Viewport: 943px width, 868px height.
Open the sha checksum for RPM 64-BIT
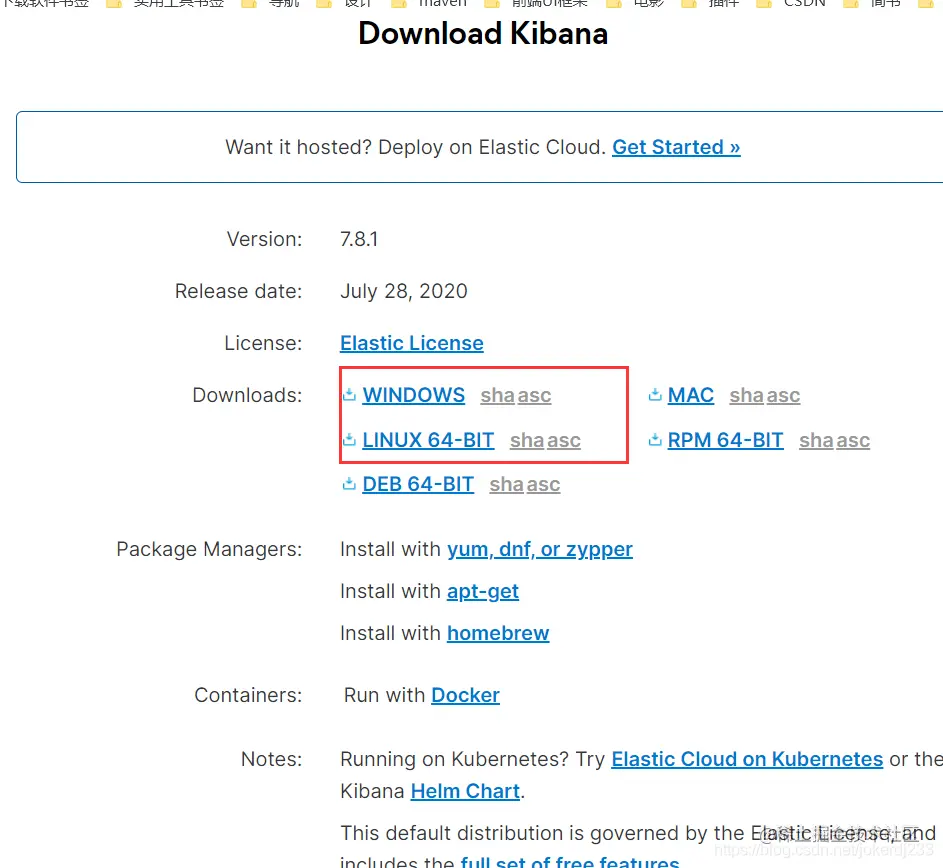point(816,440)
